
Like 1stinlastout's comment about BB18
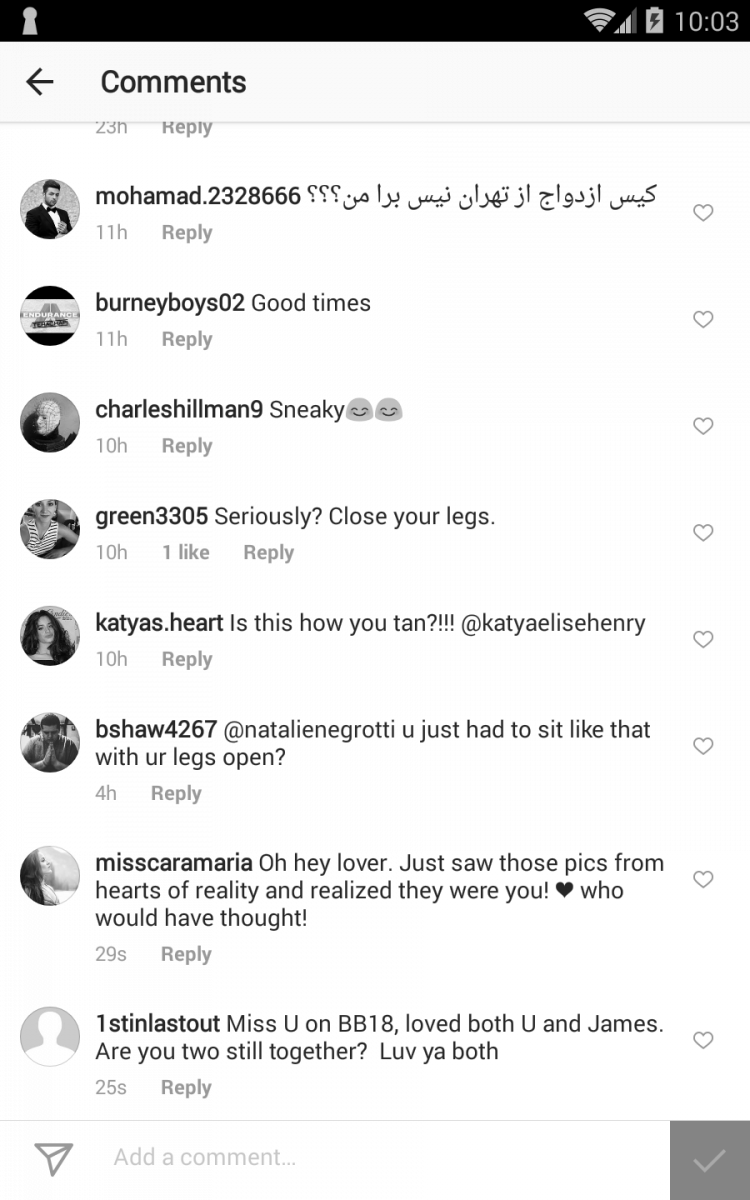[703, 1040]
